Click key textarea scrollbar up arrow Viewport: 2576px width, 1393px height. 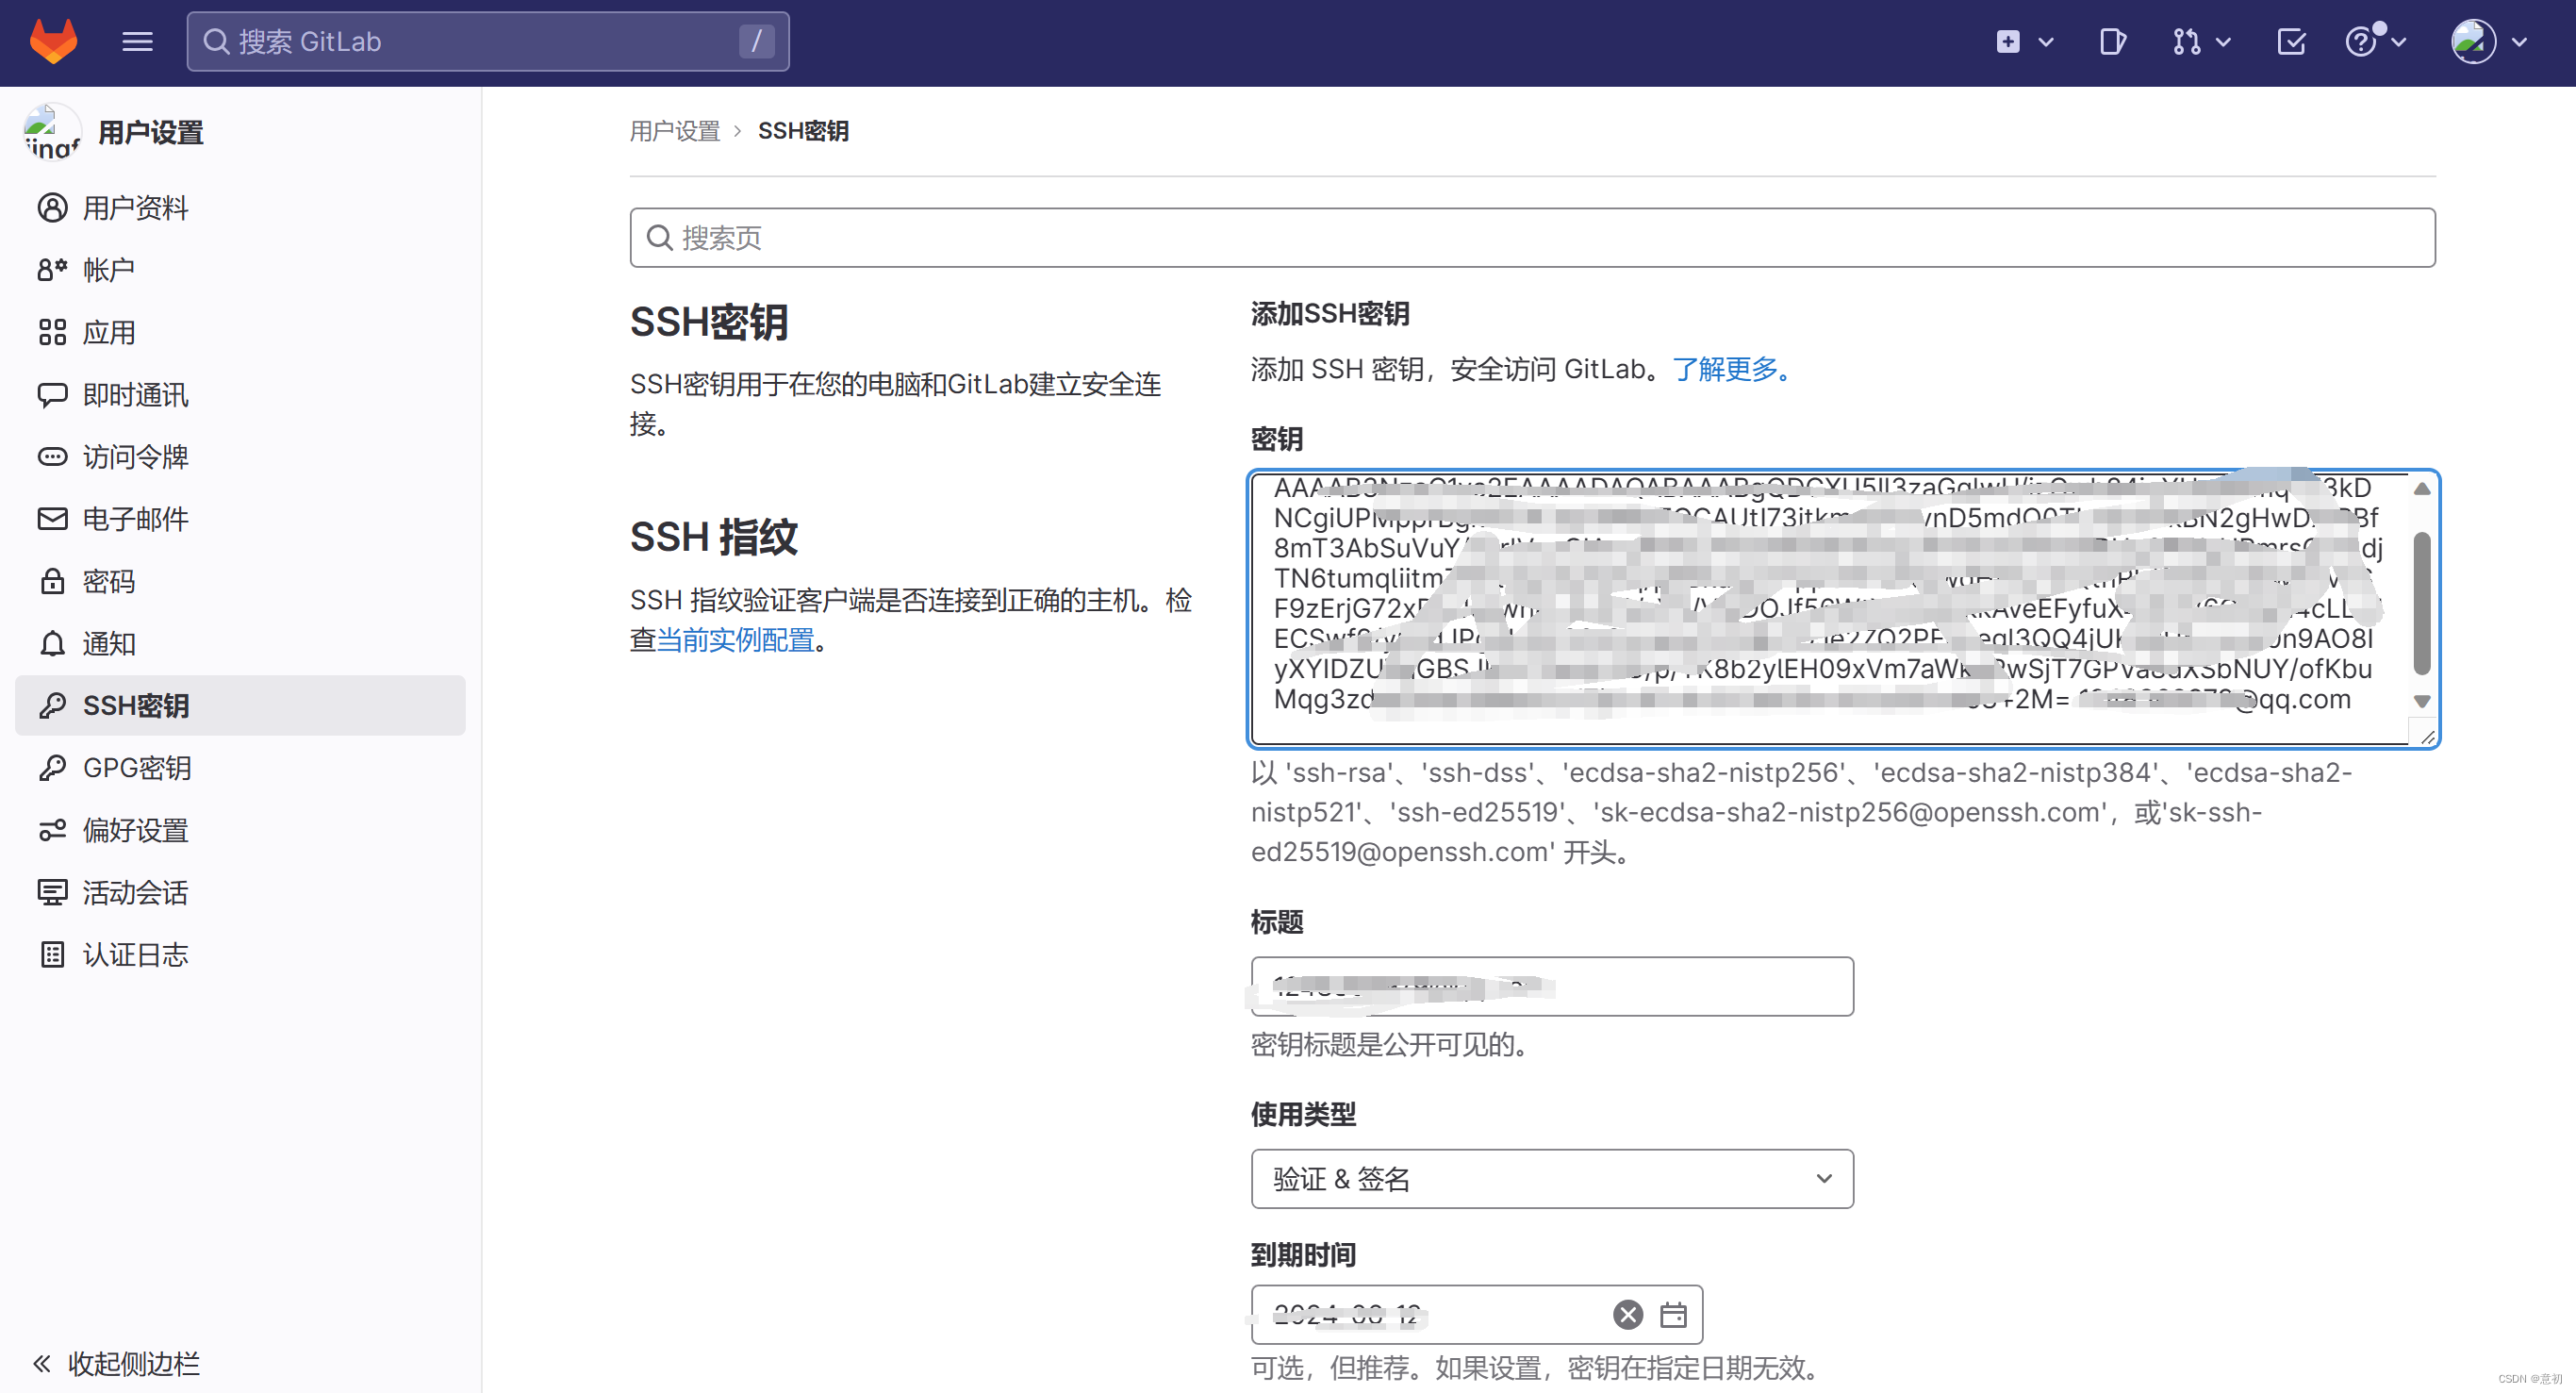[2422, 488]
